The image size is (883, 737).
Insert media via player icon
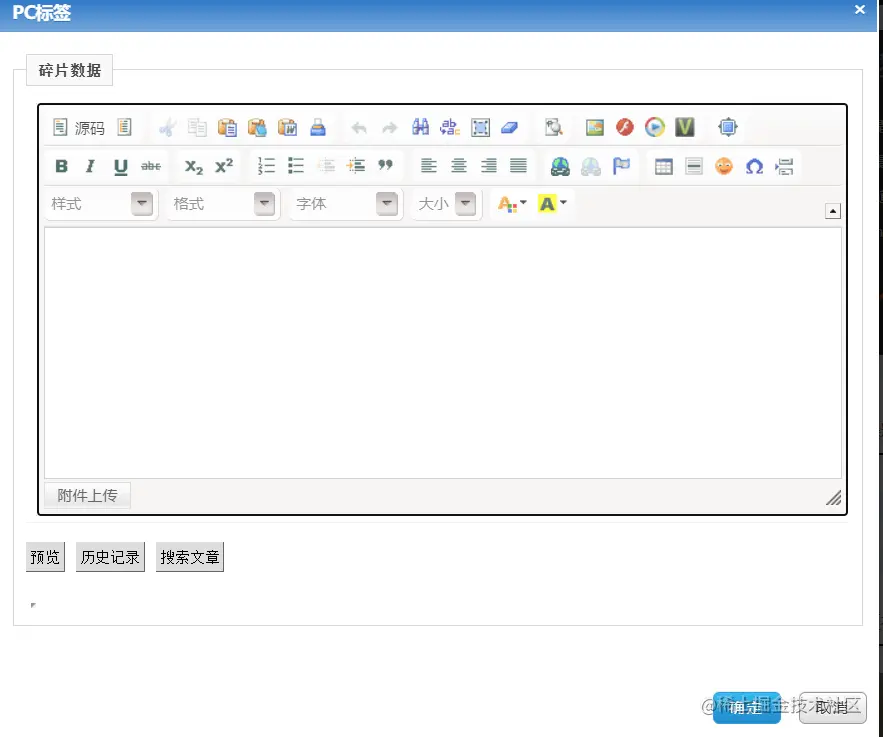pos(655,128)
